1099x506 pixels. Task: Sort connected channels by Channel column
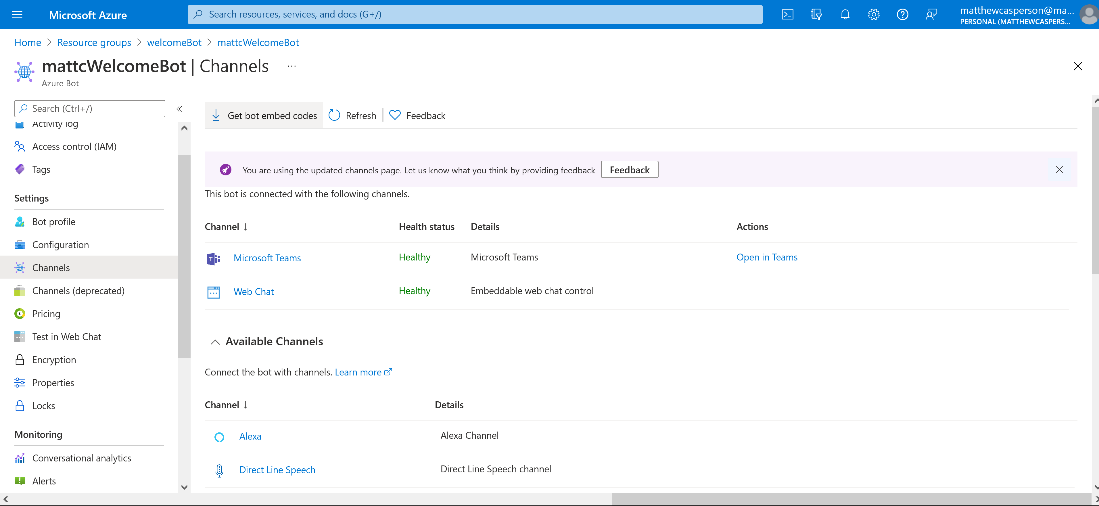[x=226, y=226]
